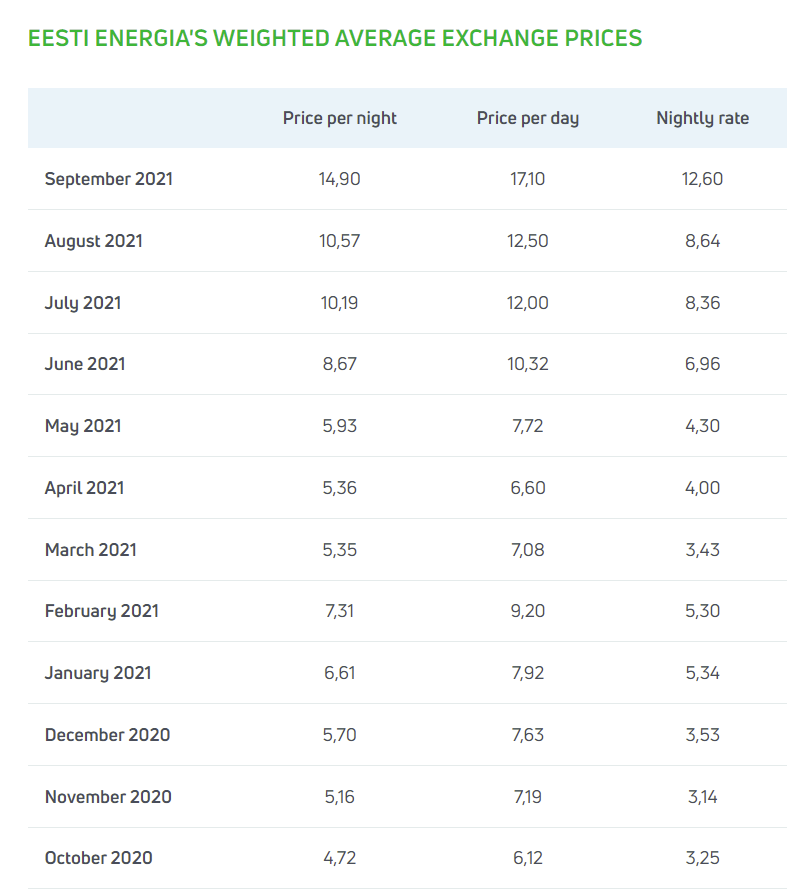Click the 'Nightly rate' column header
This screenshot has height=896, width=808.
pyautogui.click(x=702, y=118)
